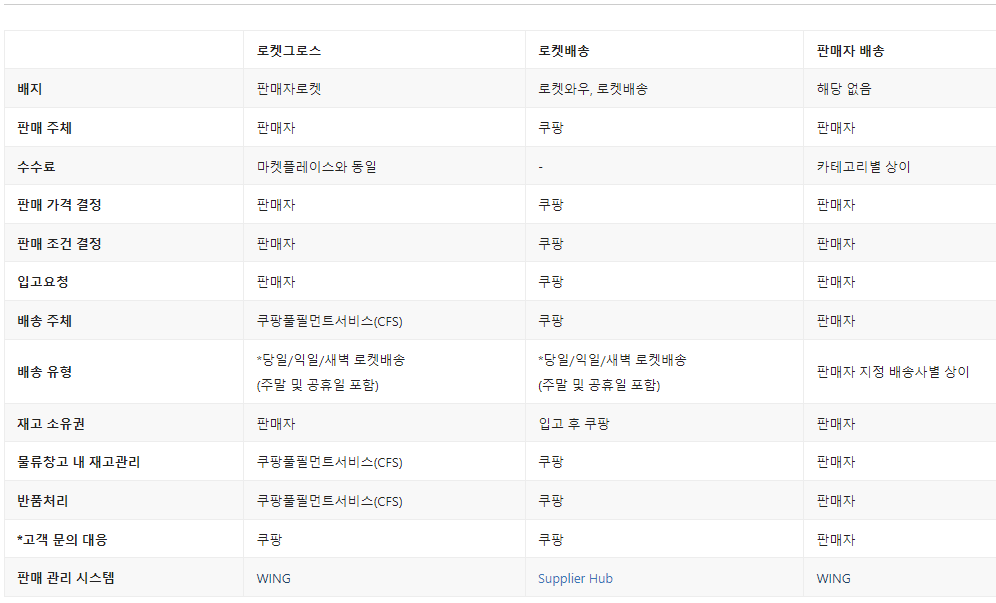This screenshot has height=603, width=996.
Task: Select the 판매 관리 시스템 row label
Action: (x=66, y=578)
